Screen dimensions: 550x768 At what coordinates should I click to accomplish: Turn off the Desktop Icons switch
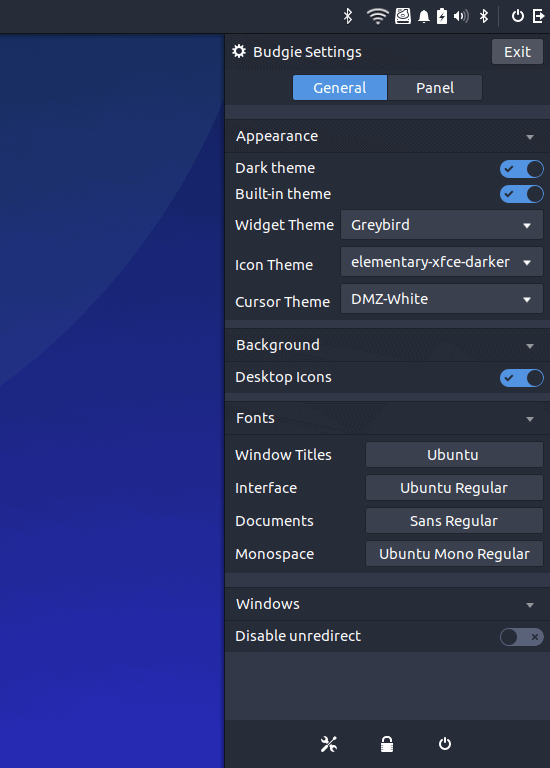click(x=522, y=378)
